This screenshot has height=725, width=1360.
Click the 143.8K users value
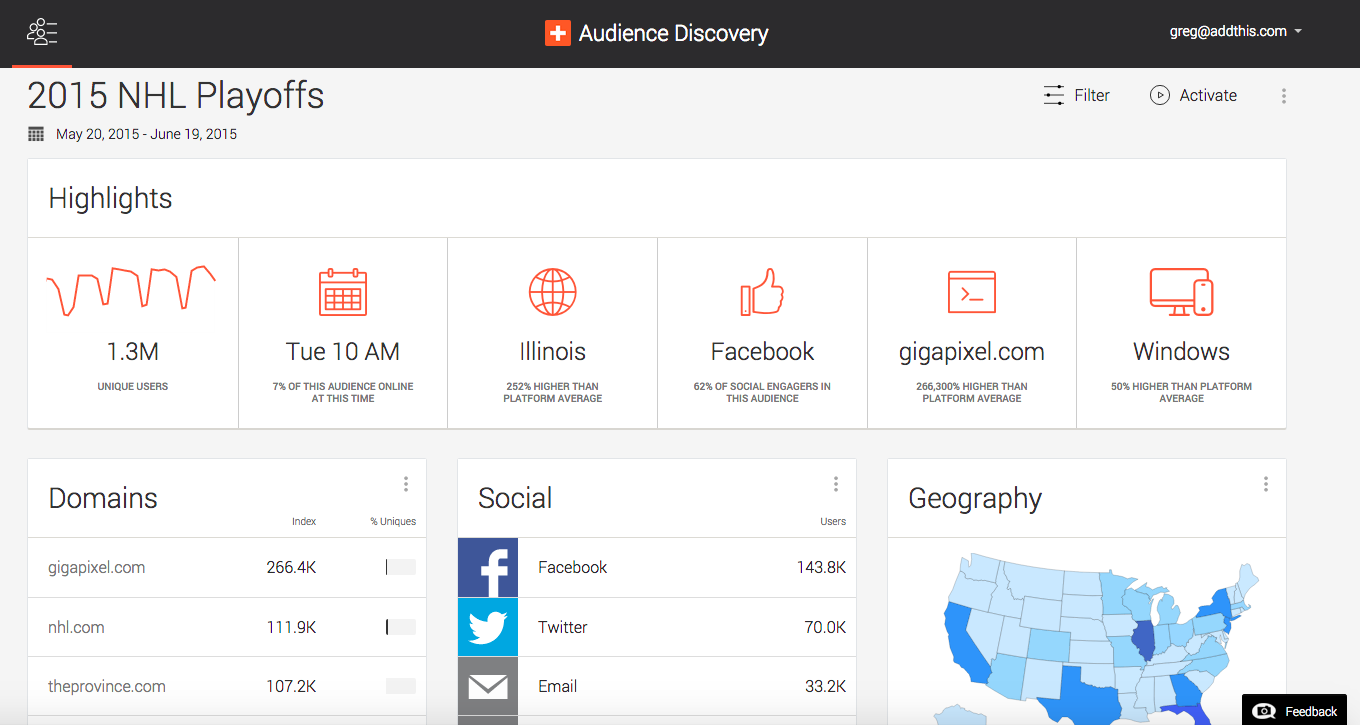pyautogui.click(x=821, y=567)
